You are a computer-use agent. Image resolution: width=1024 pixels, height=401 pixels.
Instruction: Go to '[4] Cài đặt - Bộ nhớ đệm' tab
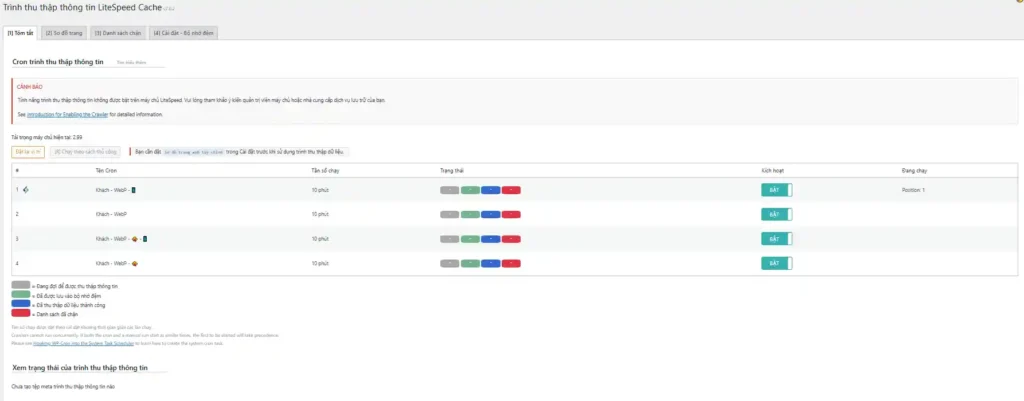click(184, 33)
